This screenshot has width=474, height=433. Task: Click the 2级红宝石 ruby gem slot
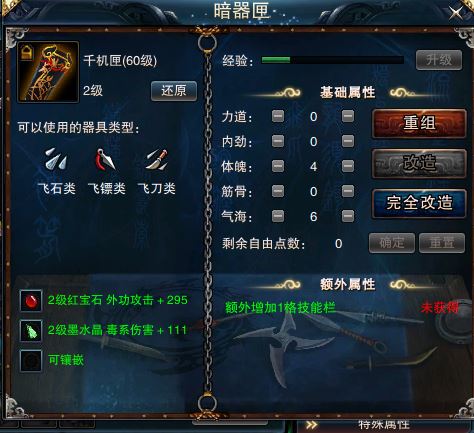pos(31,301)
